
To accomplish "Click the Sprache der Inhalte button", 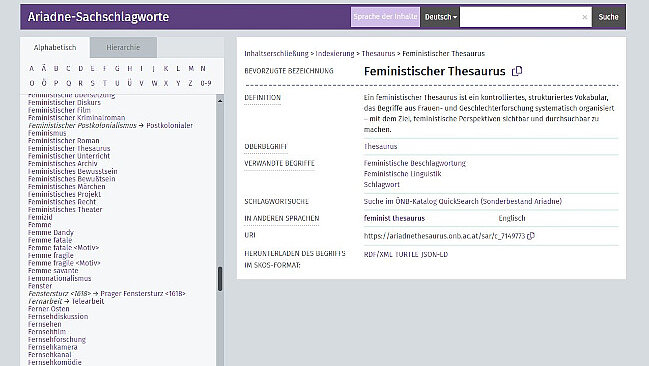I will click(385, 17).
